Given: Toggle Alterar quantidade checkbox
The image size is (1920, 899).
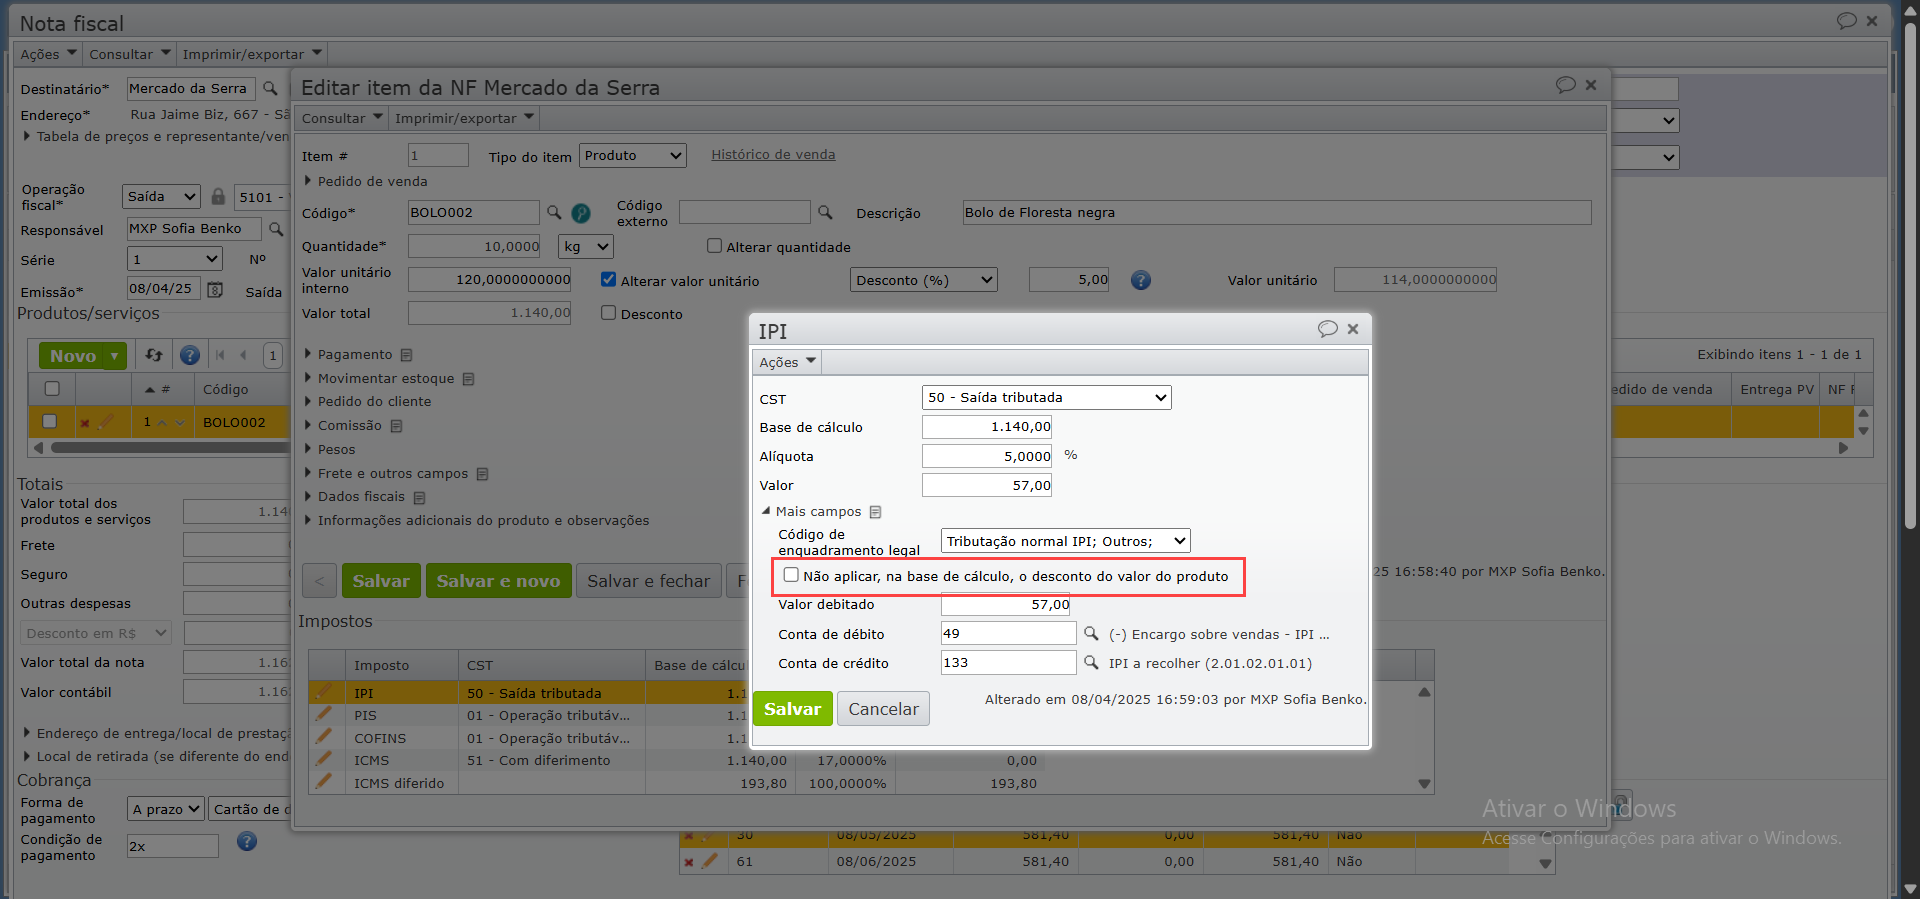Looking at the screenshot, I should pyautogui.click(x=714, y=246).
